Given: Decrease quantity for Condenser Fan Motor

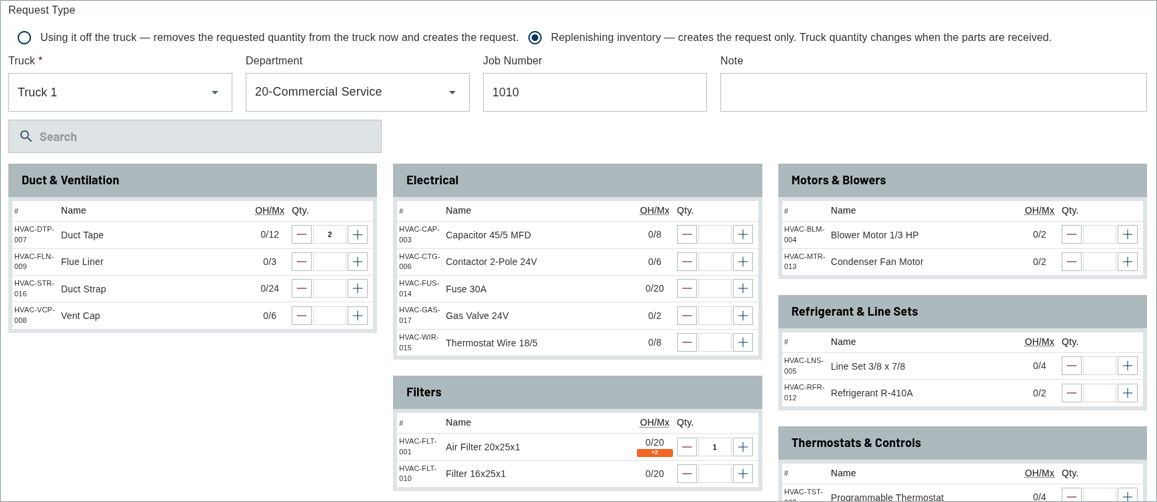Looking at the screenshot, I should point(1072,261).
